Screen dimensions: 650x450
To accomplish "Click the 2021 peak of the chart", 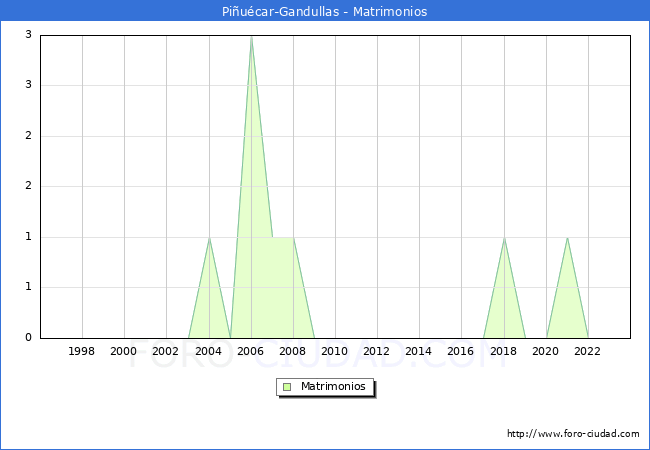I will point(567,238).
